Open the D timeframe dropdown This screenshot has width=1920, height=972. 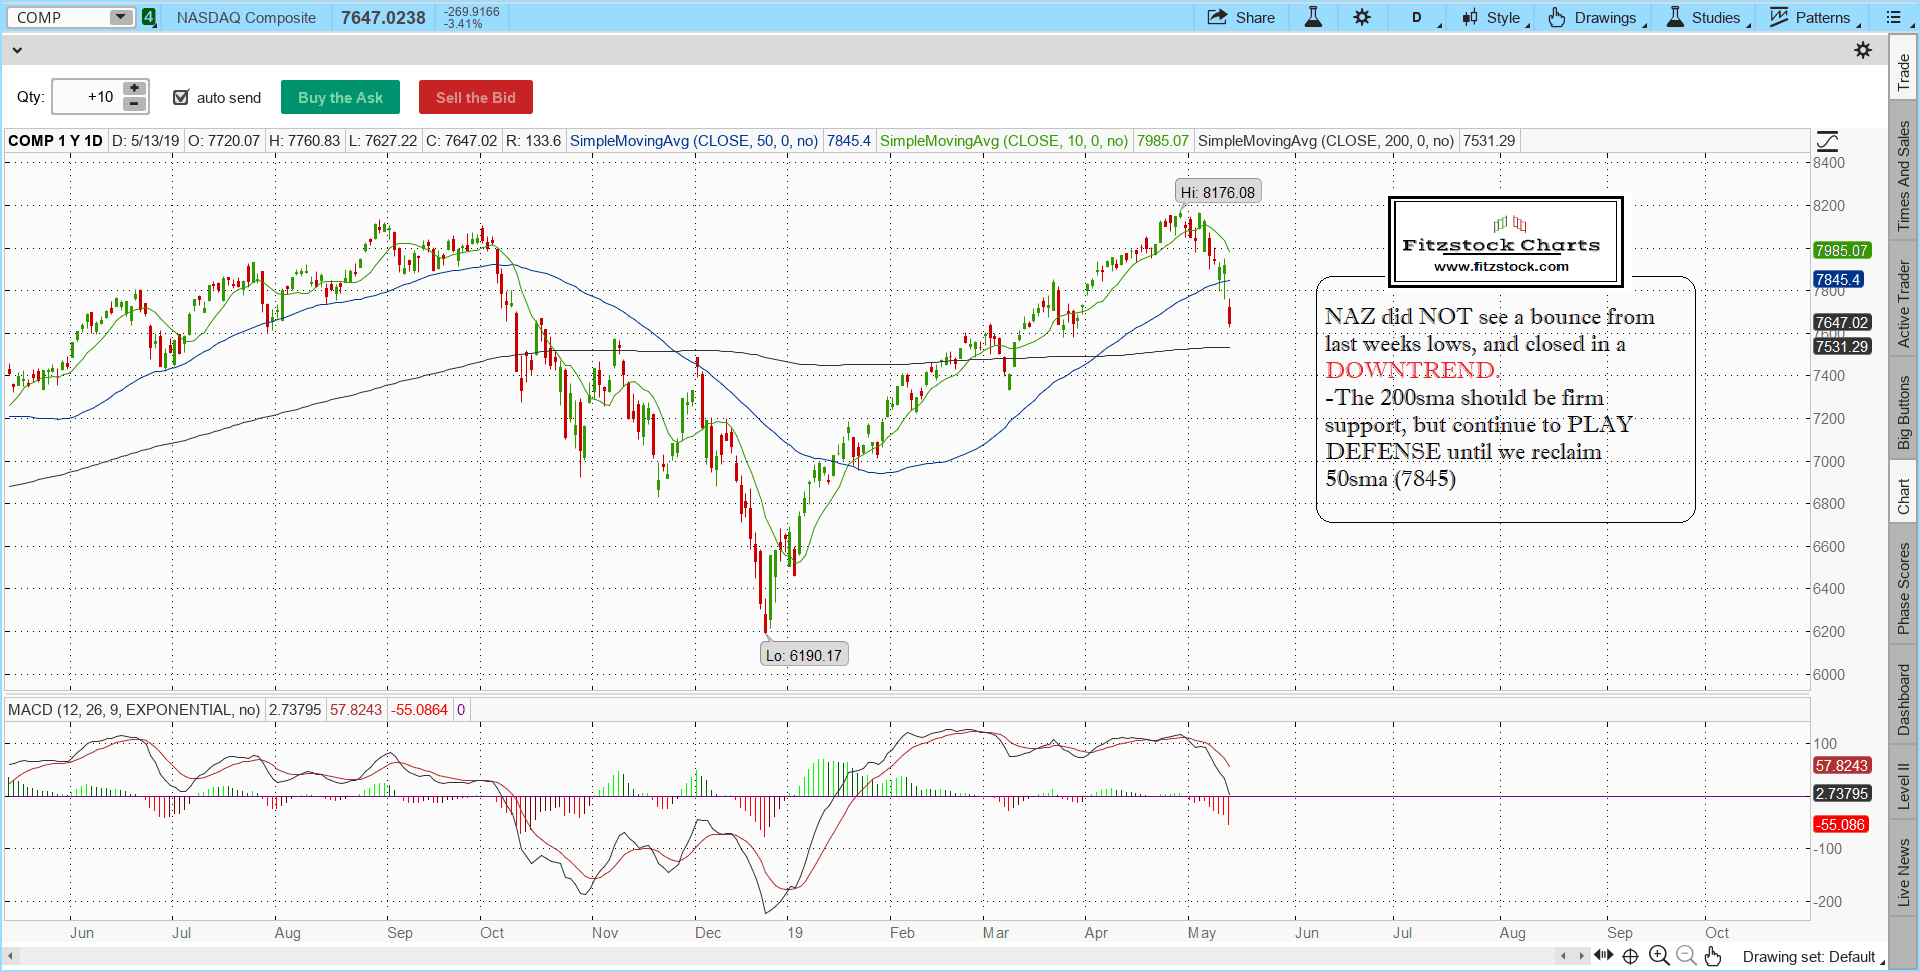(1418, 17)
